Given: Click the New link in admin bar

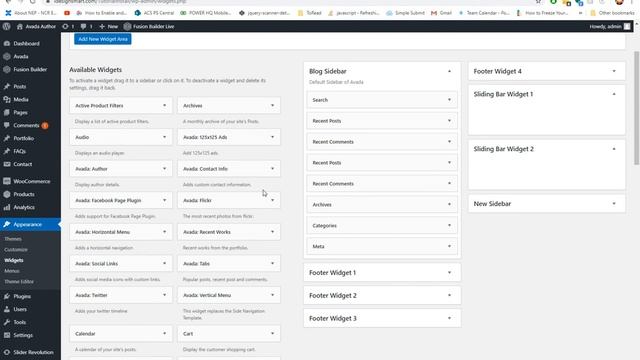Looking at the screenshot, I should point(109,27).
